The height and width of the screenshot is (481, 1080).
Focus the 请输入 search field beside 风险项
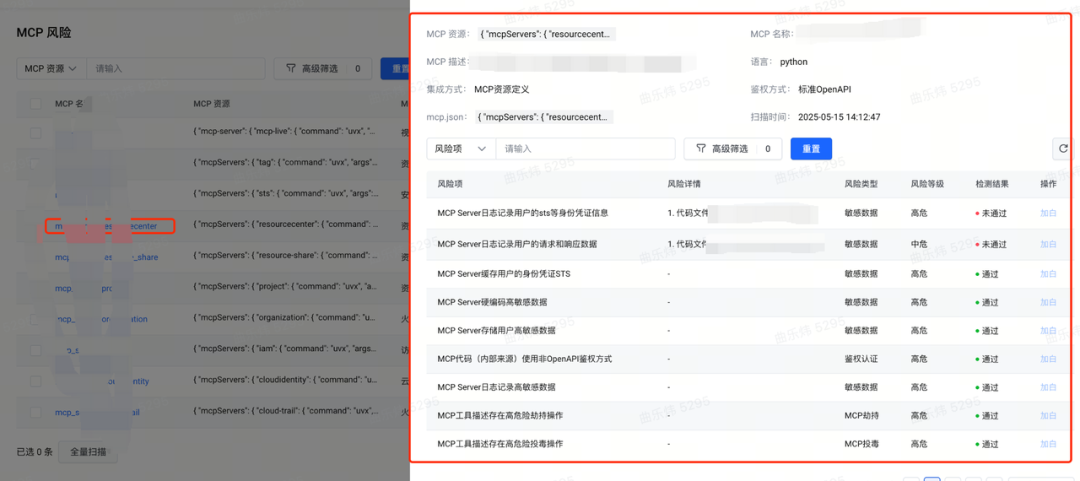585,148
